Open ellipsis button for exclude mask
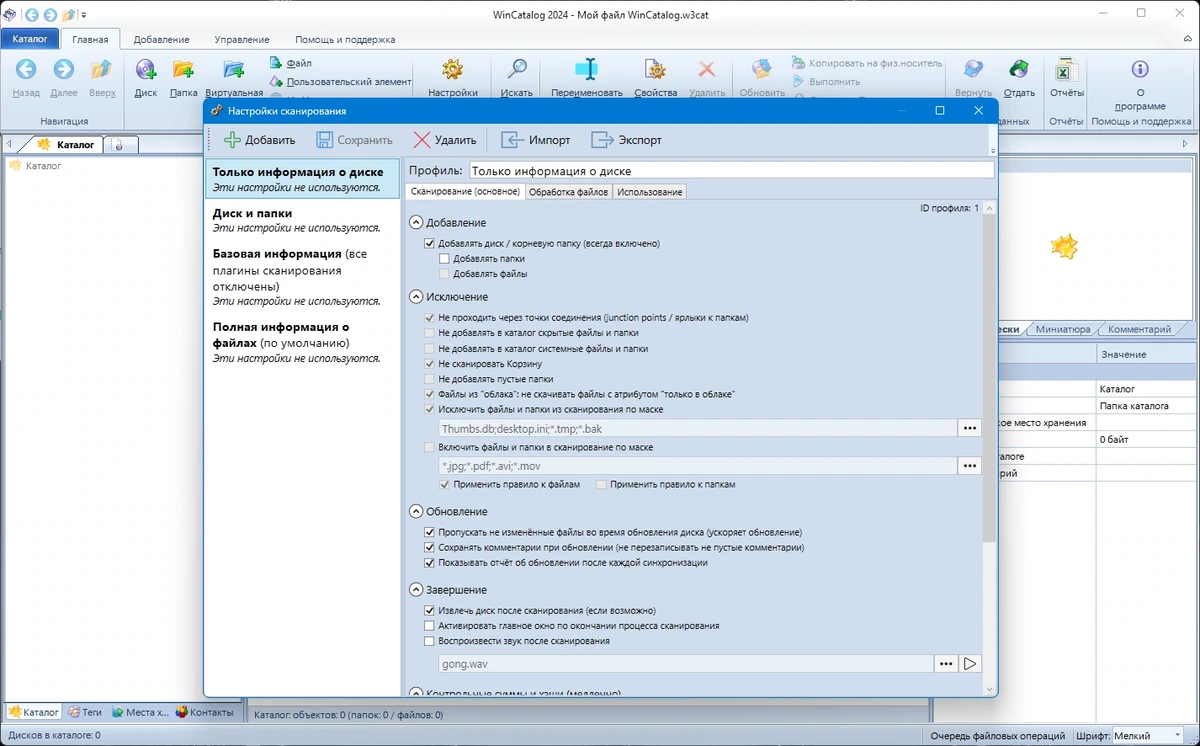This screenshot has width=1200, height=746. click(x=969, y=428)
